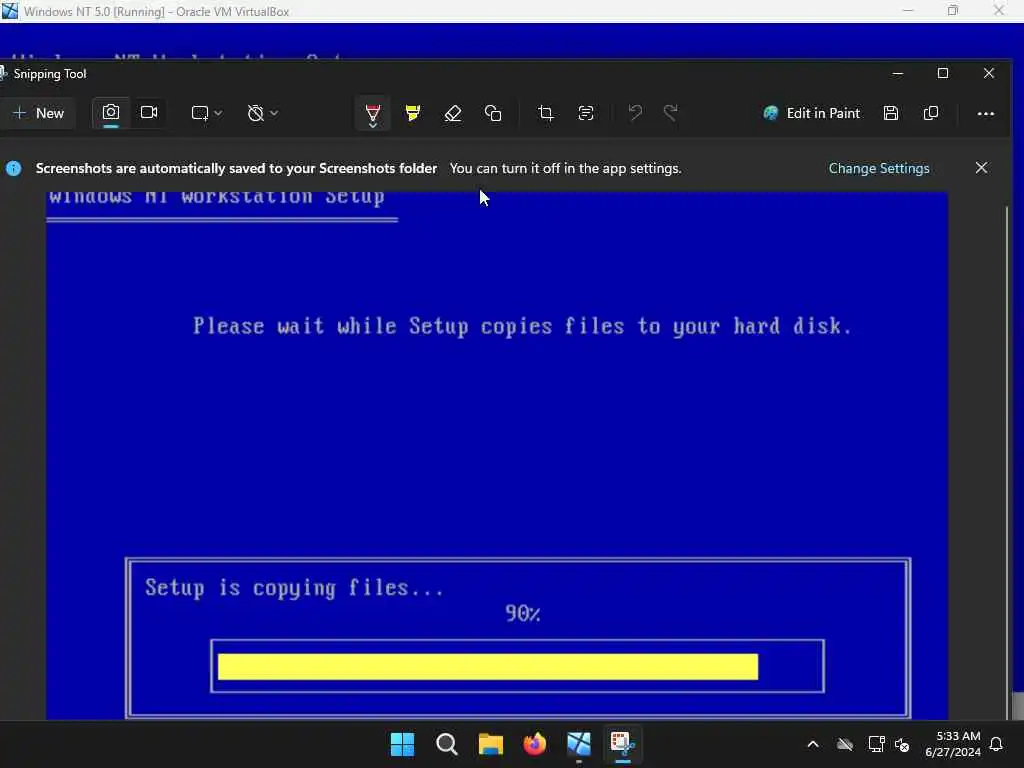Redo the last edit
Image resolution: width=1024 pixels, height=768 pixels.
(x=671, y=113)
